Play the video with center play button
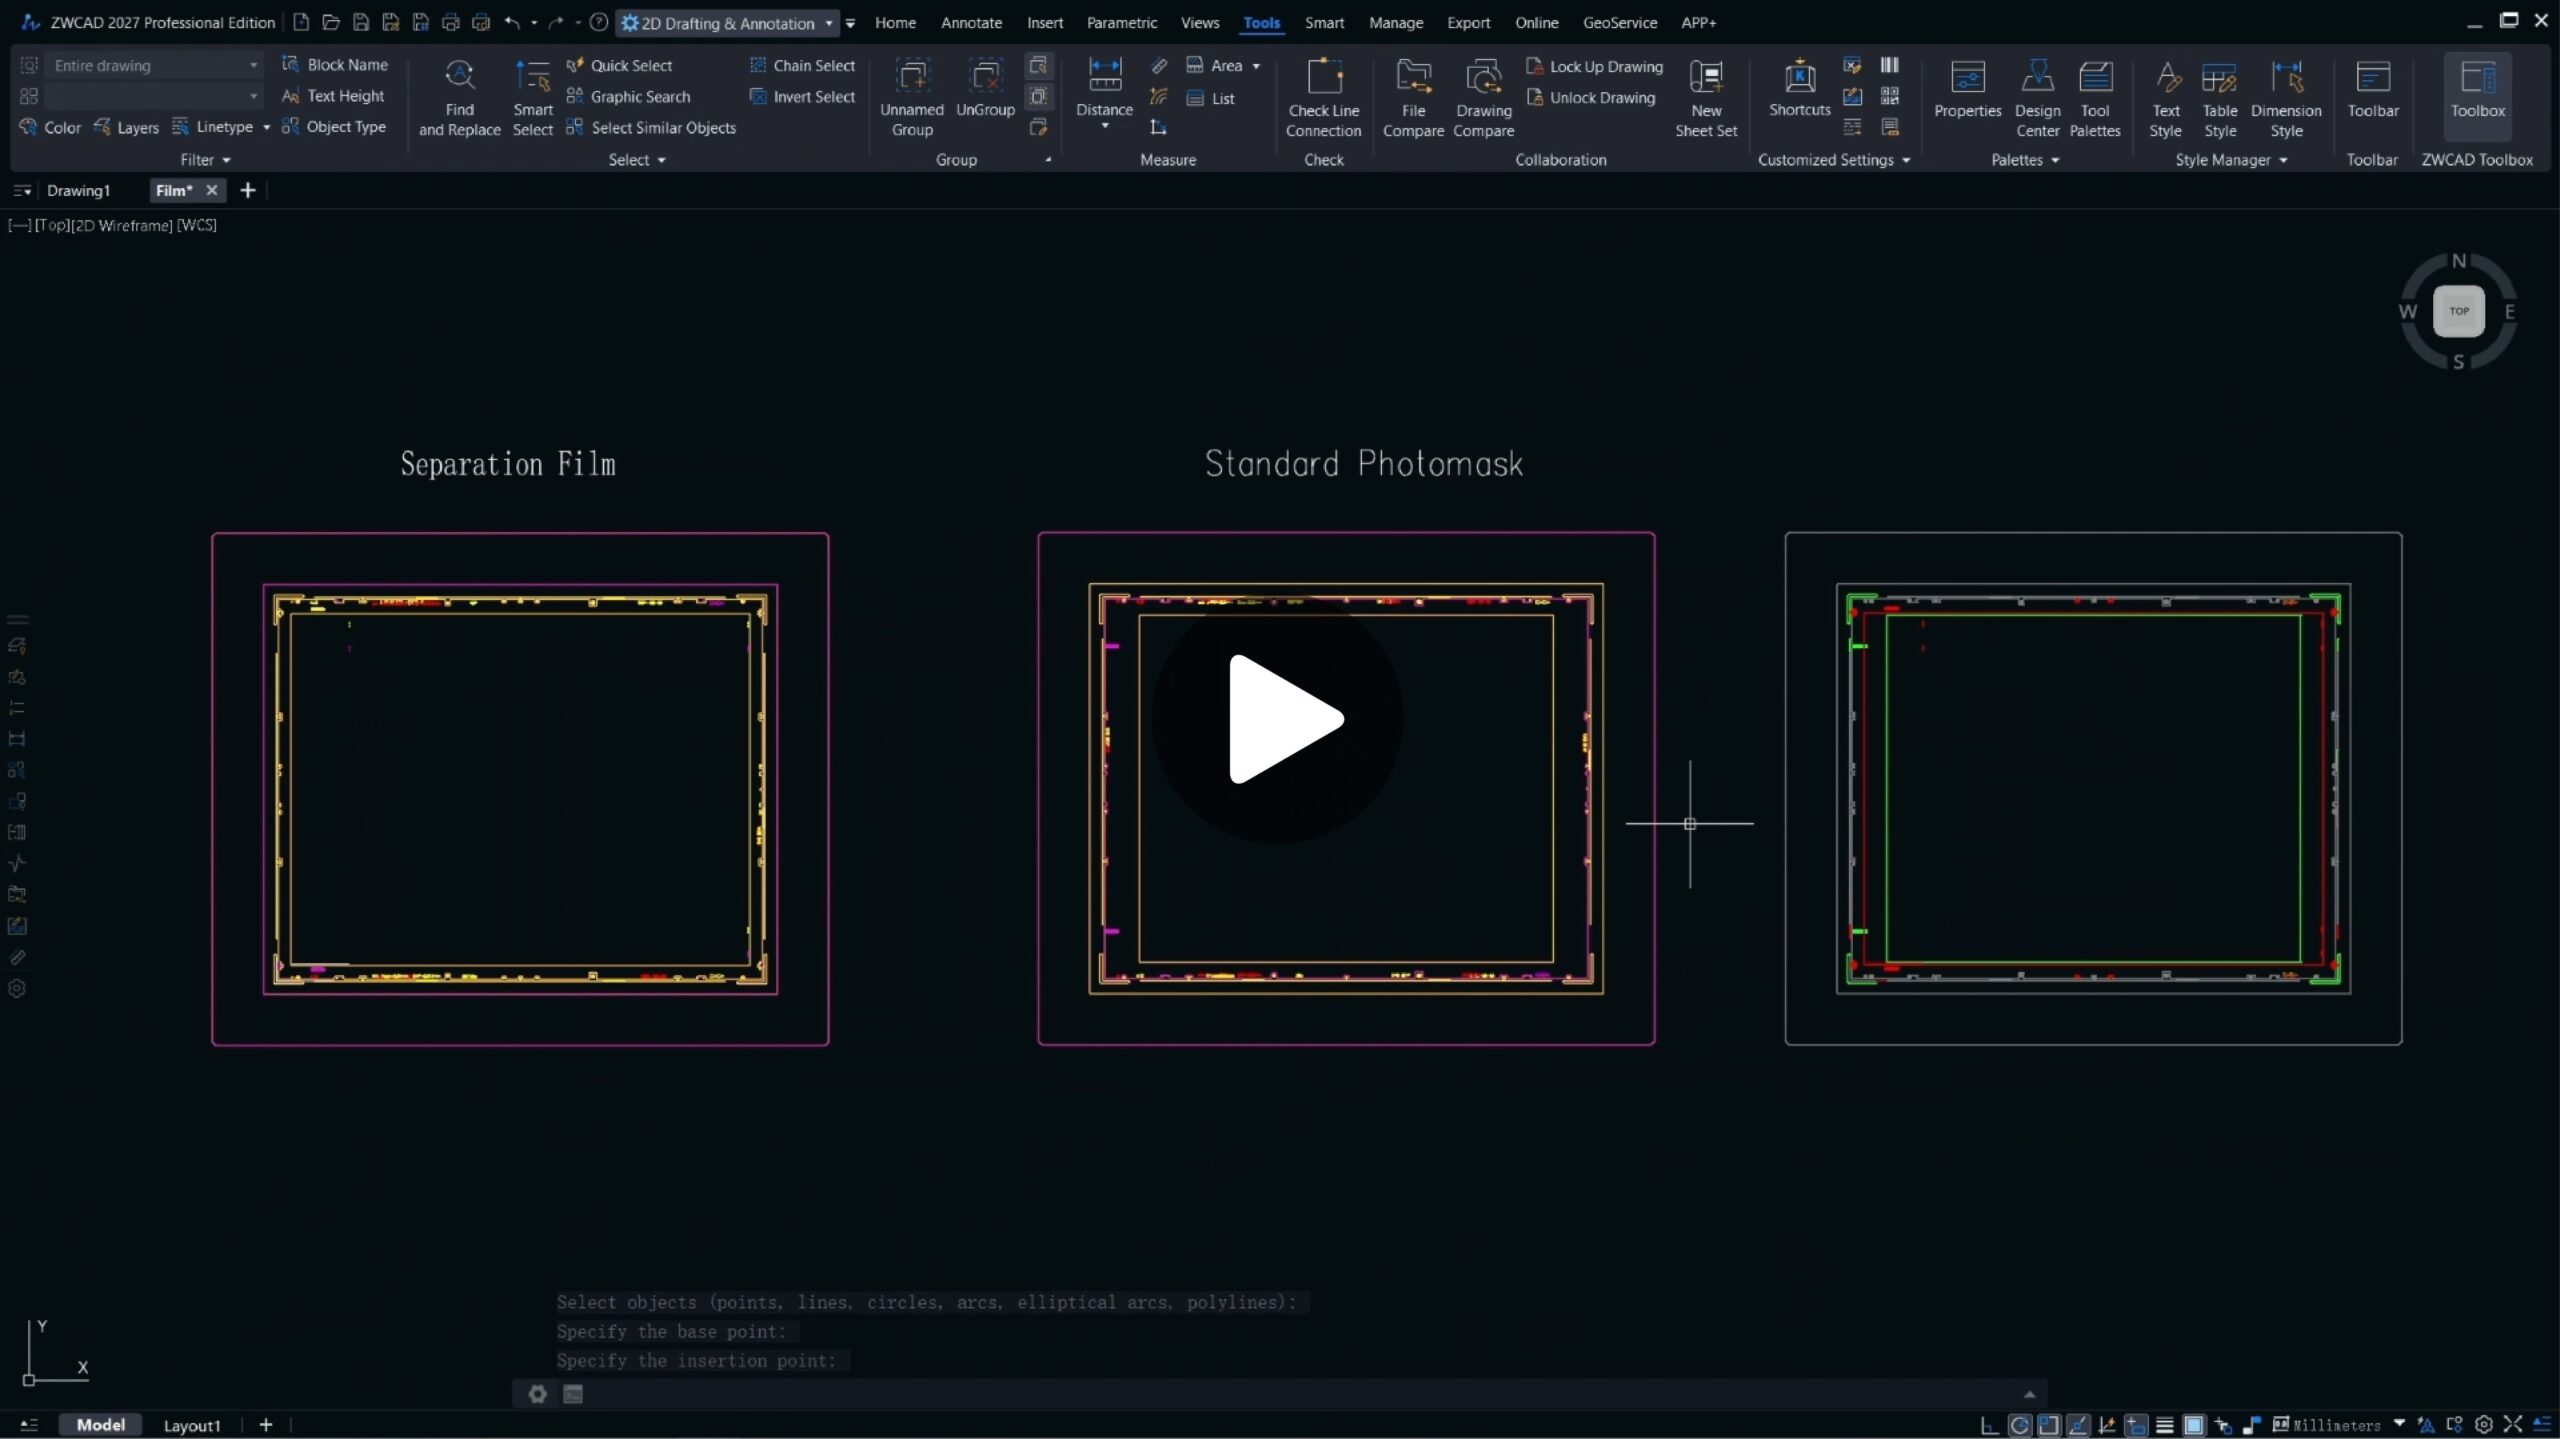Screen dimensions: 2560x1439 1277,719
